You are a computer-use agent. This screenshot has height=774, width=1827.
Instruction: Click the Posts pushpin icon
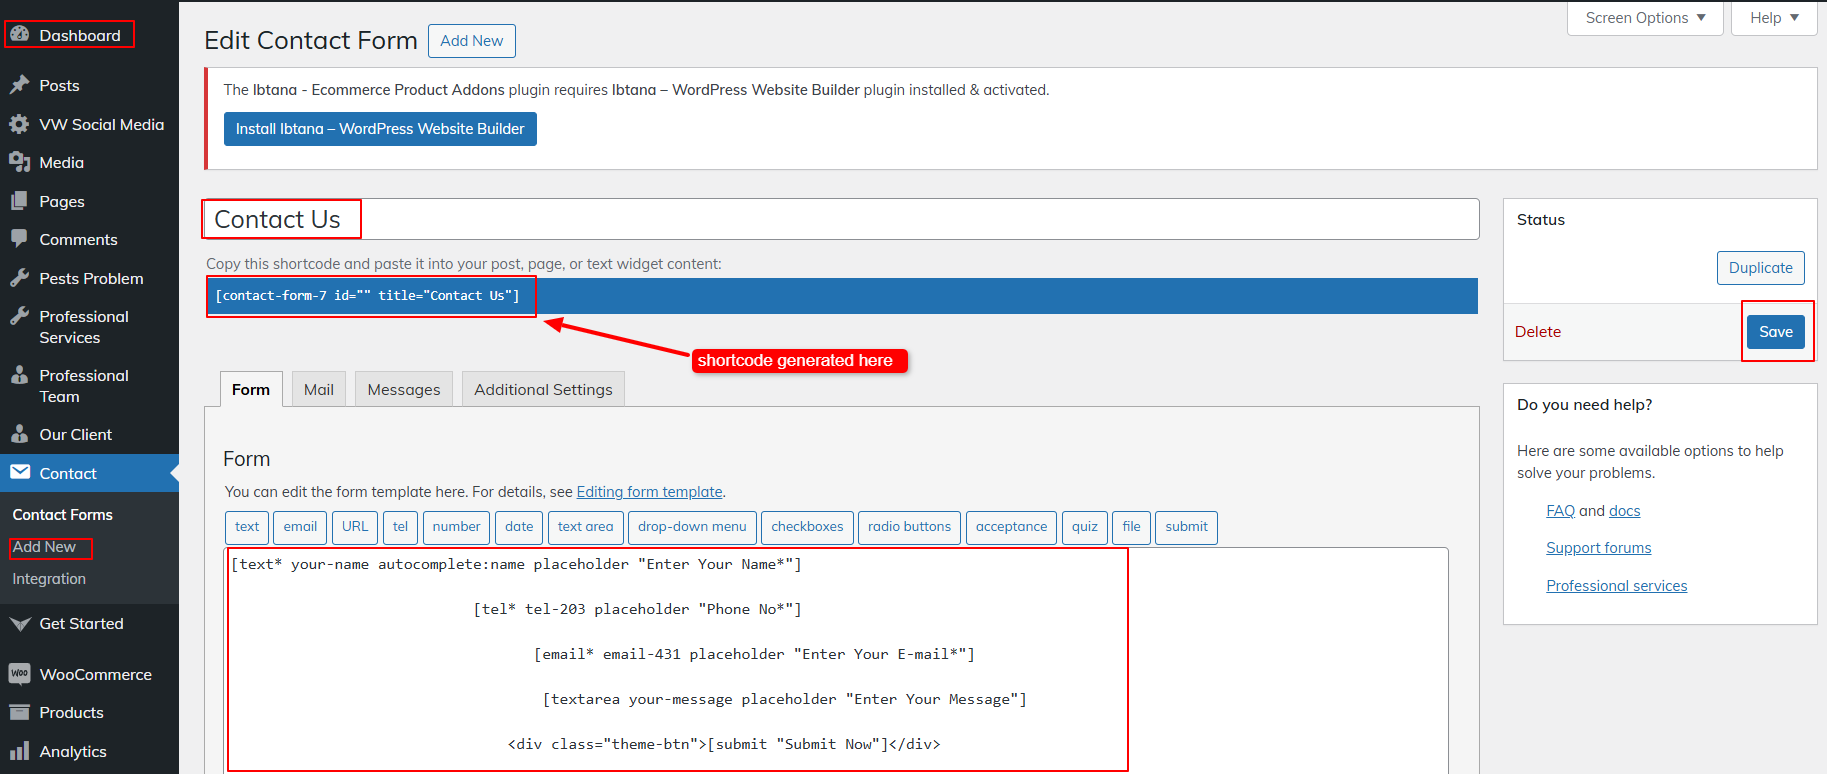coord(19,85)
